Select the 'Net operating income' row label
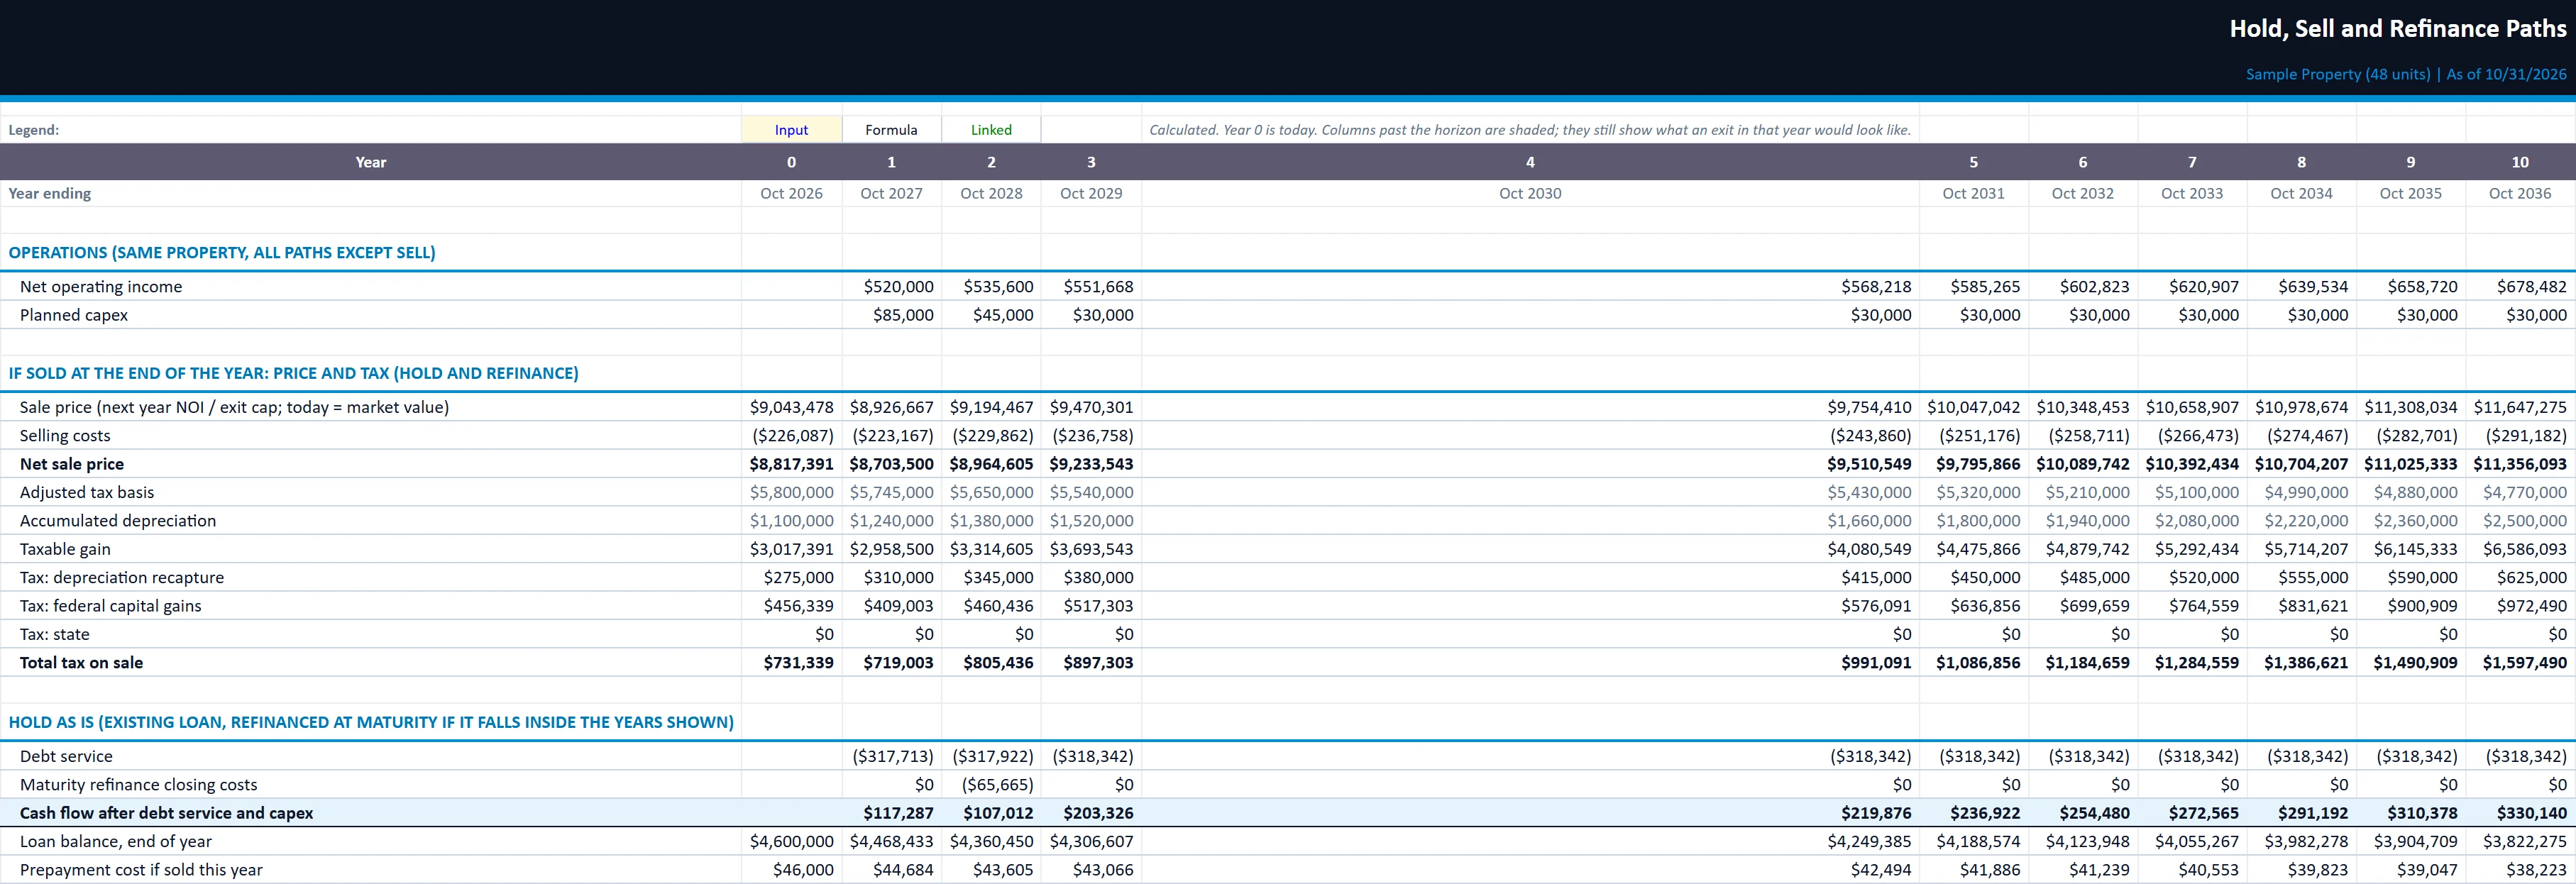The height and width of the screenshot is (884, 2576). point(101,286)
